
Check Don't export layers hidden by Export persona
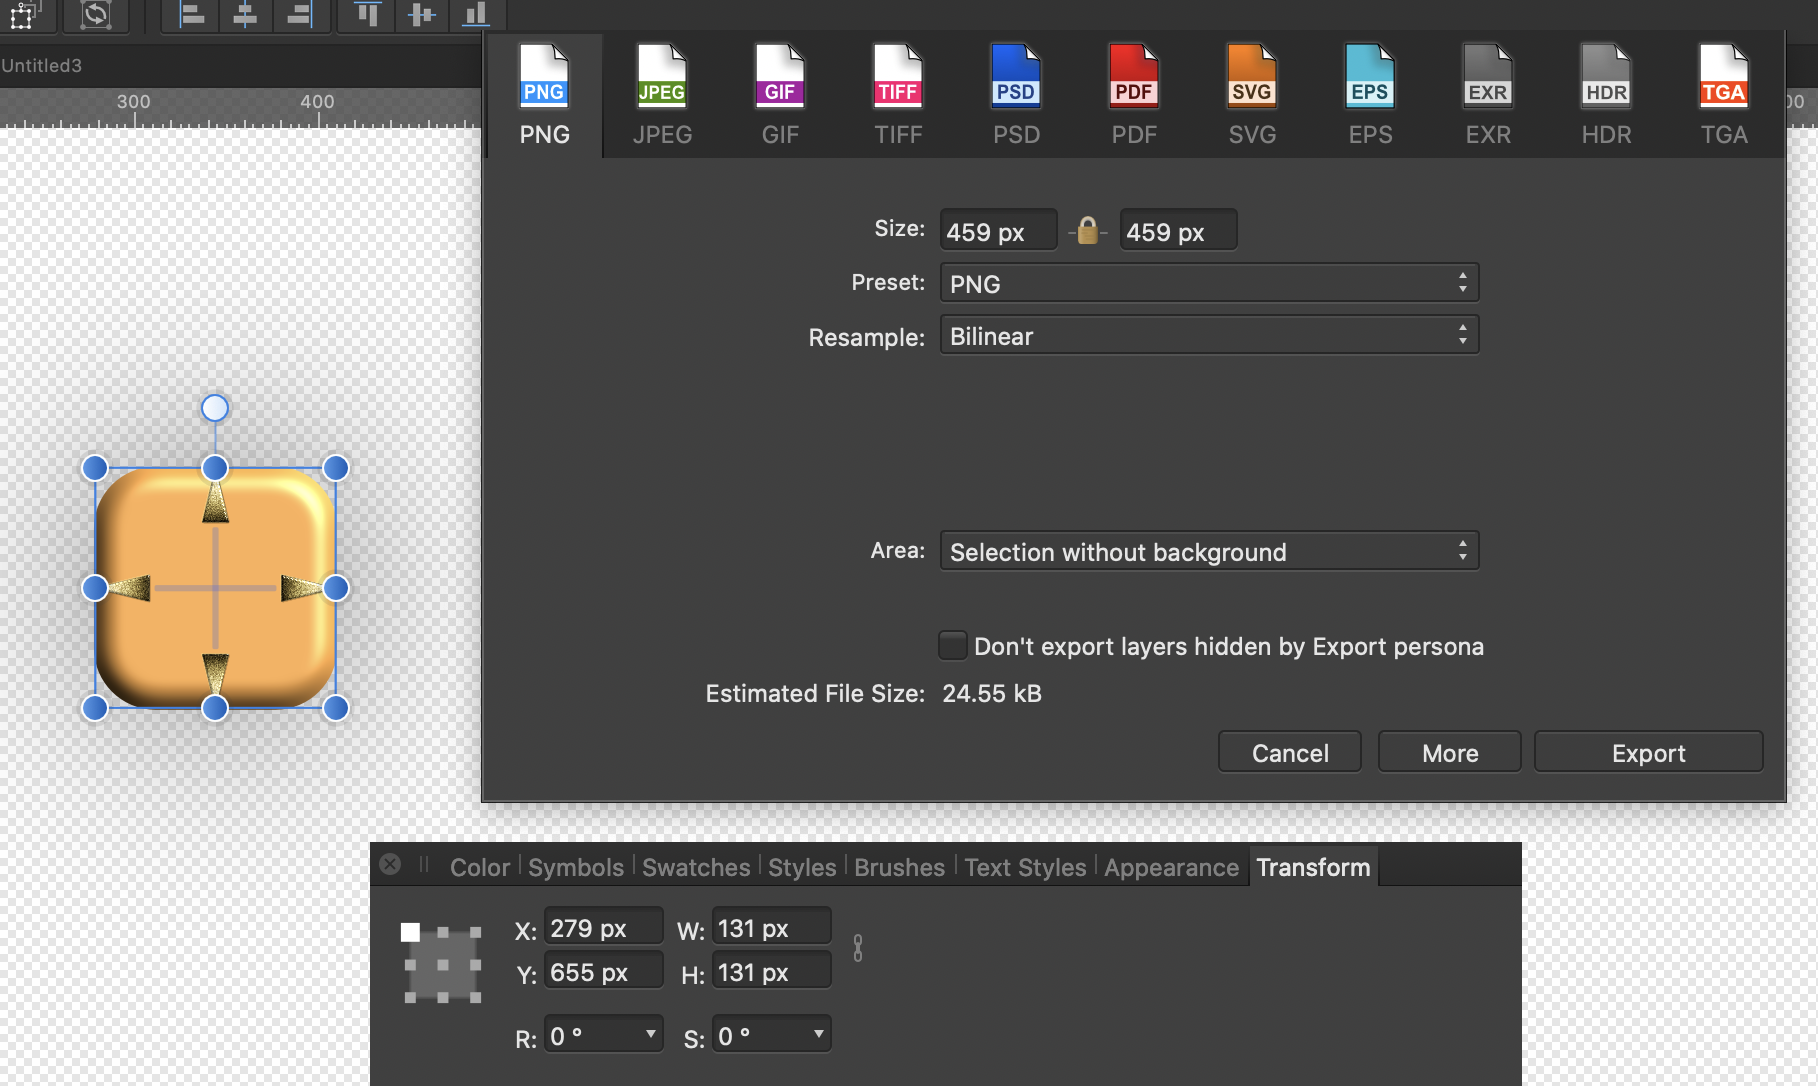[x=951, y=646]
